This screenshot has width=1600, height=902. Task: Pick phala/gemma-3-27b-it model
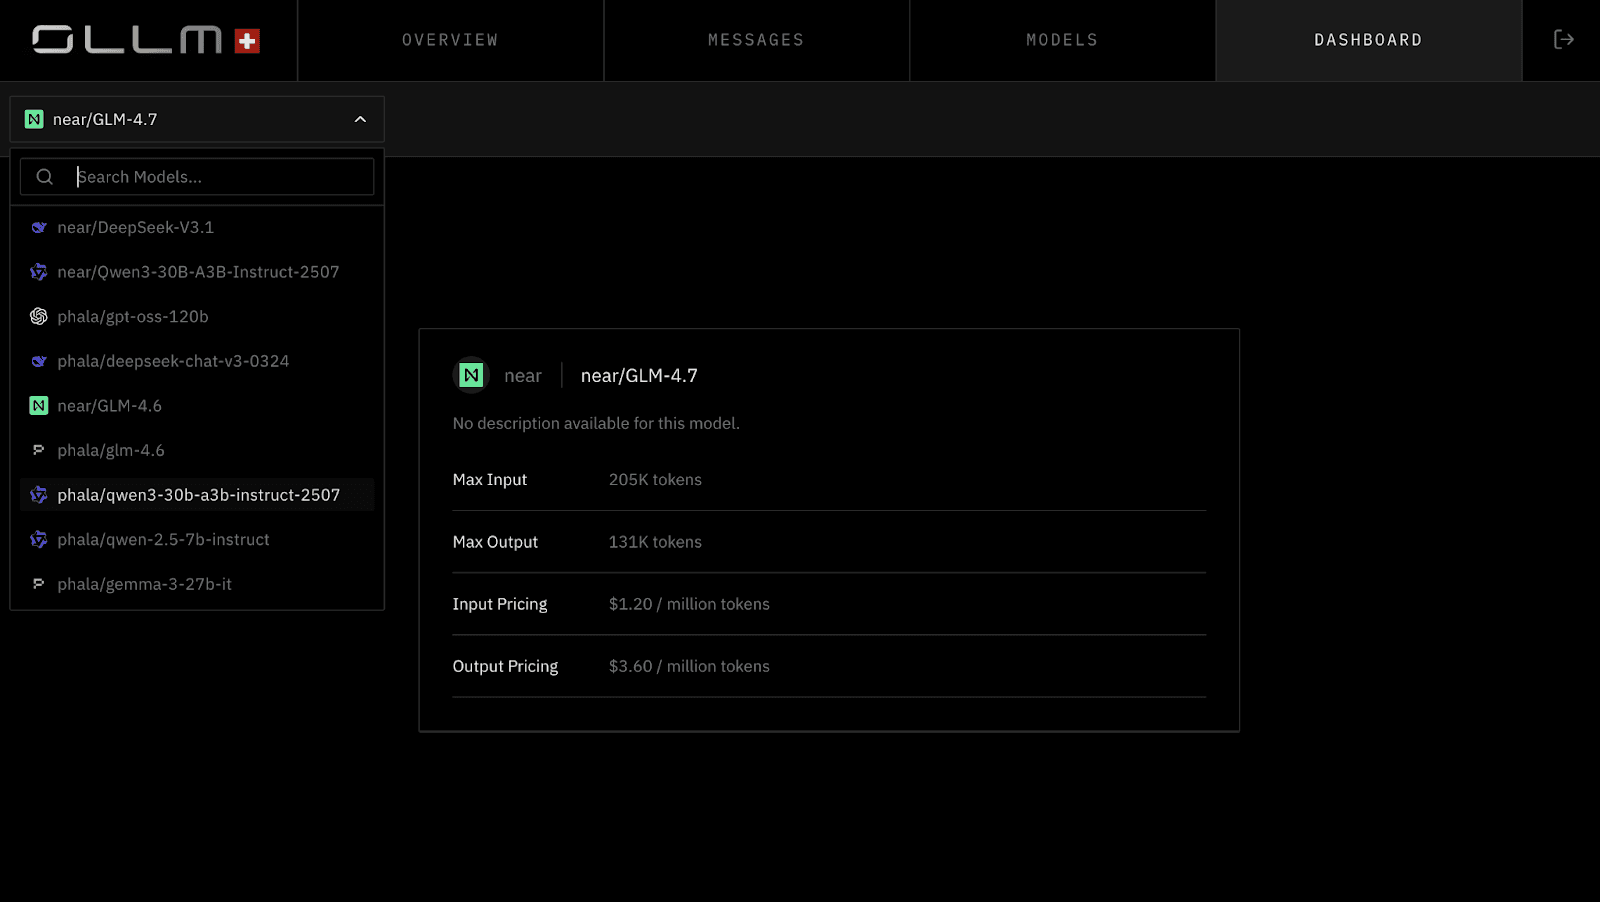tap(197, 584)
